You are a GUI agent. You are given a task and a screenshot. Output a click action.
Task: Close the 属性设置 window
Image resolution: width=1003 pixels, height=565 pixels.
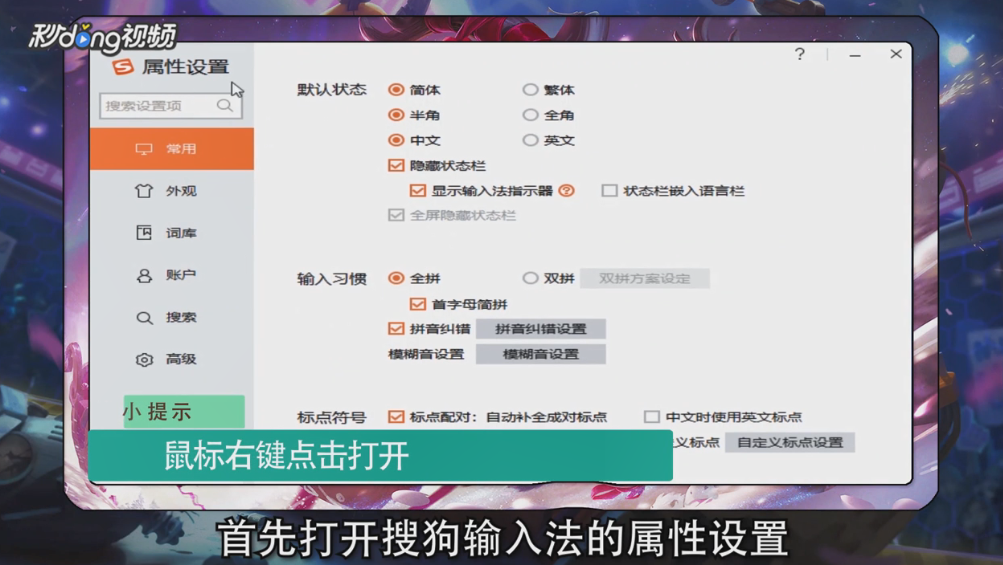tap(896, 54)
